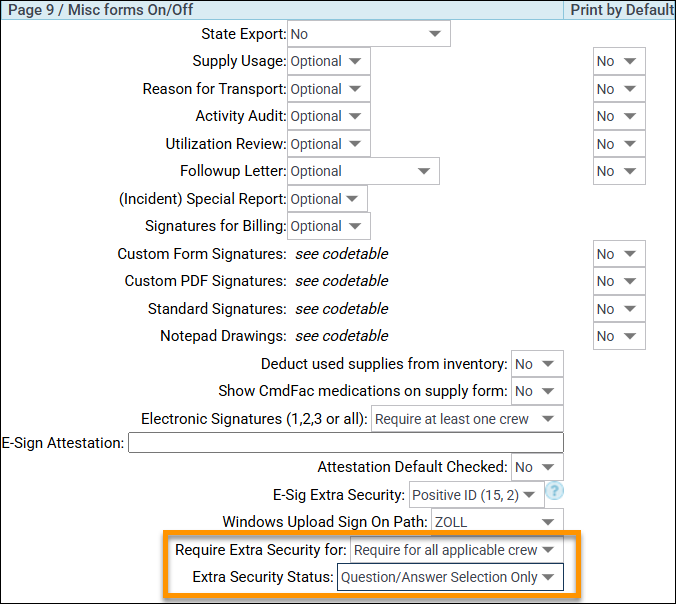This screenshot has width=676, height=604.
Task: Open the Electronic Signatures requirement dropdown
Action: click(x=466, y=419)
